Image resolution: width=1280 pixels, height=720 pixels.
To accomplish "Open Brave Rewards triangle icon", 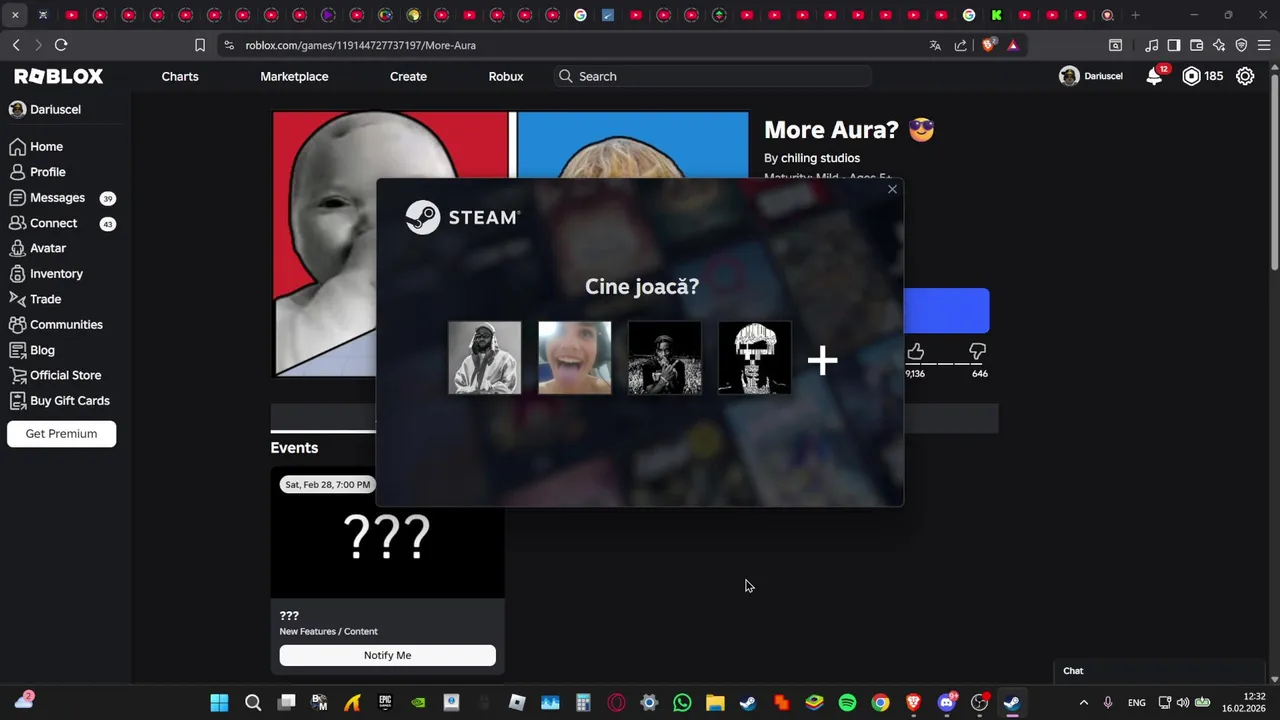I will click(x=1013, y=45).
